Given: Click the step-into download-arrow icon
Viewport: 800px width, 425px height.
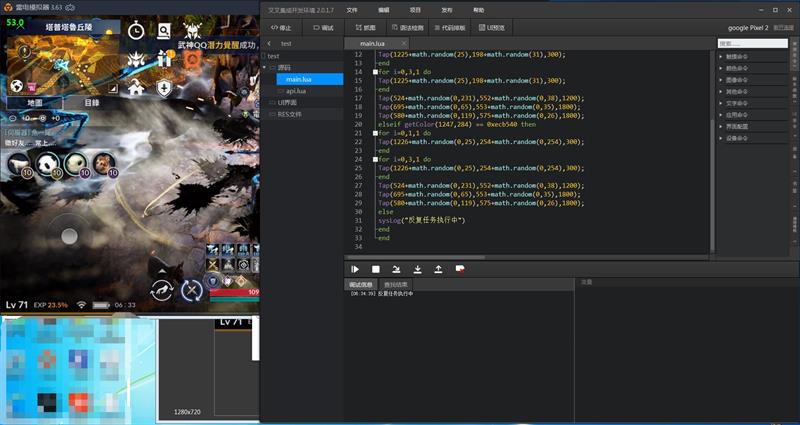Looking at the screenshot, I should pos(417,269).
